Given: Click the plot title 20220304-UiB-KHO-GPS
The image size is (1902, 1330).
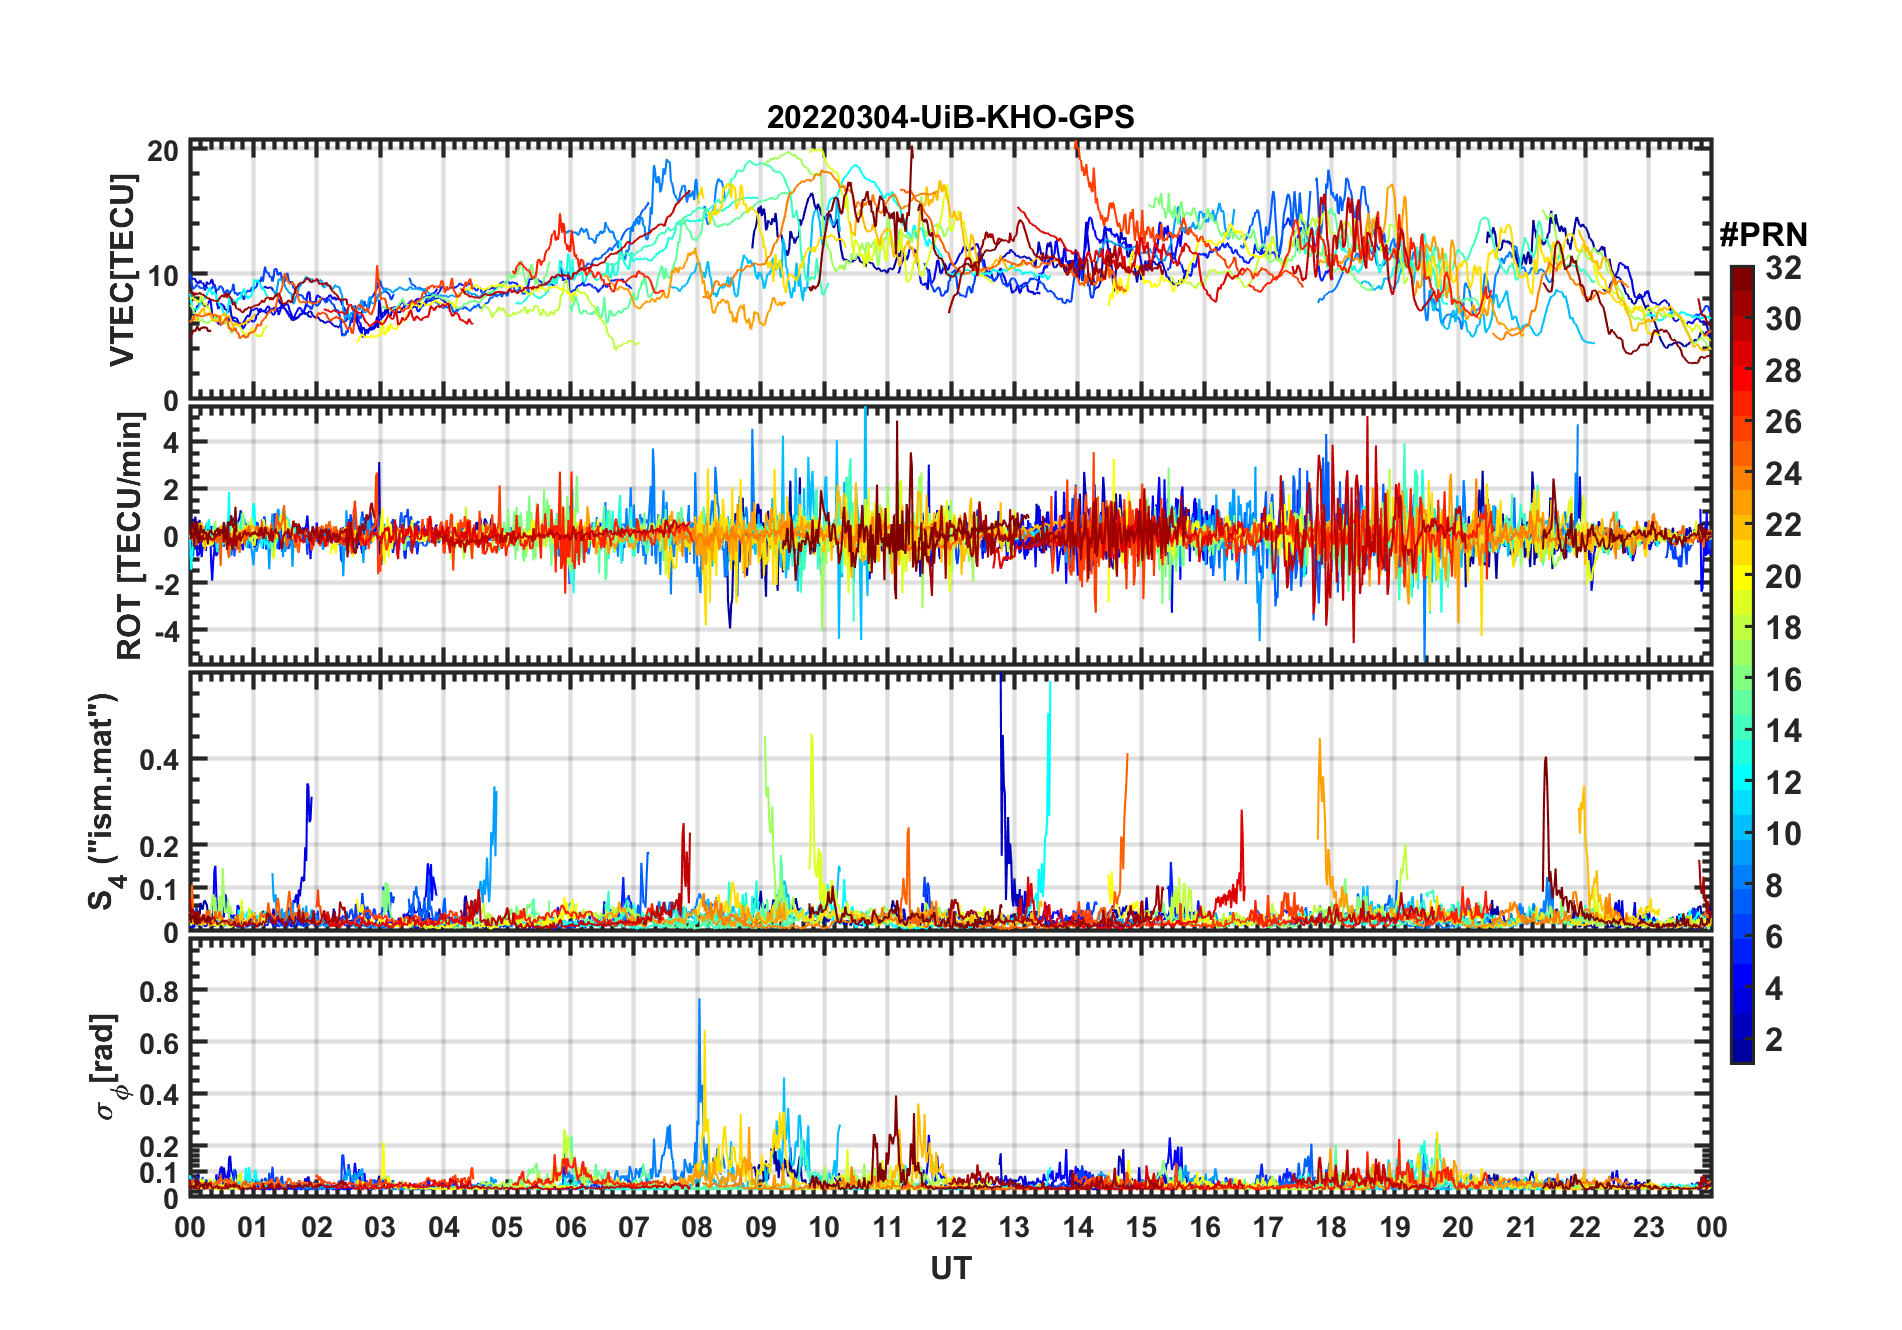Looking at the screenshot, I should click(950, 117).
